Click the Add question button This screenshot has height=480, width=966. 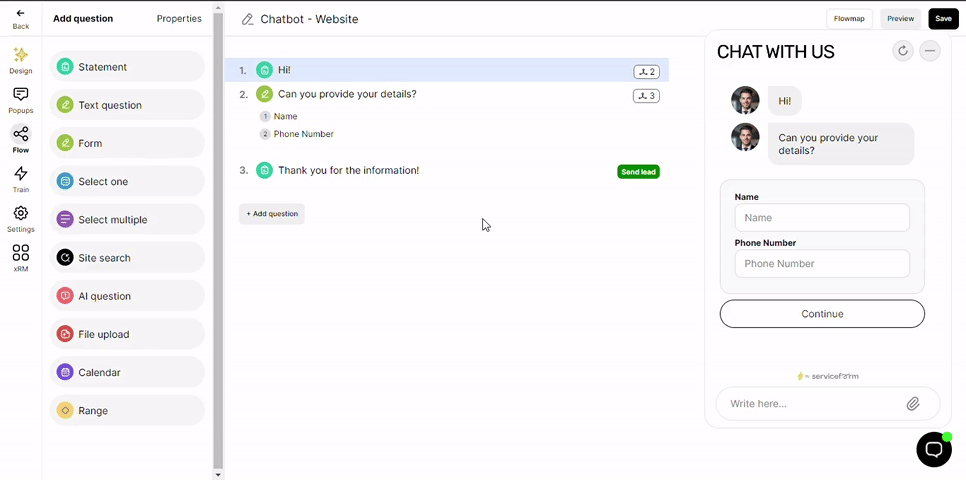[272, 213]
